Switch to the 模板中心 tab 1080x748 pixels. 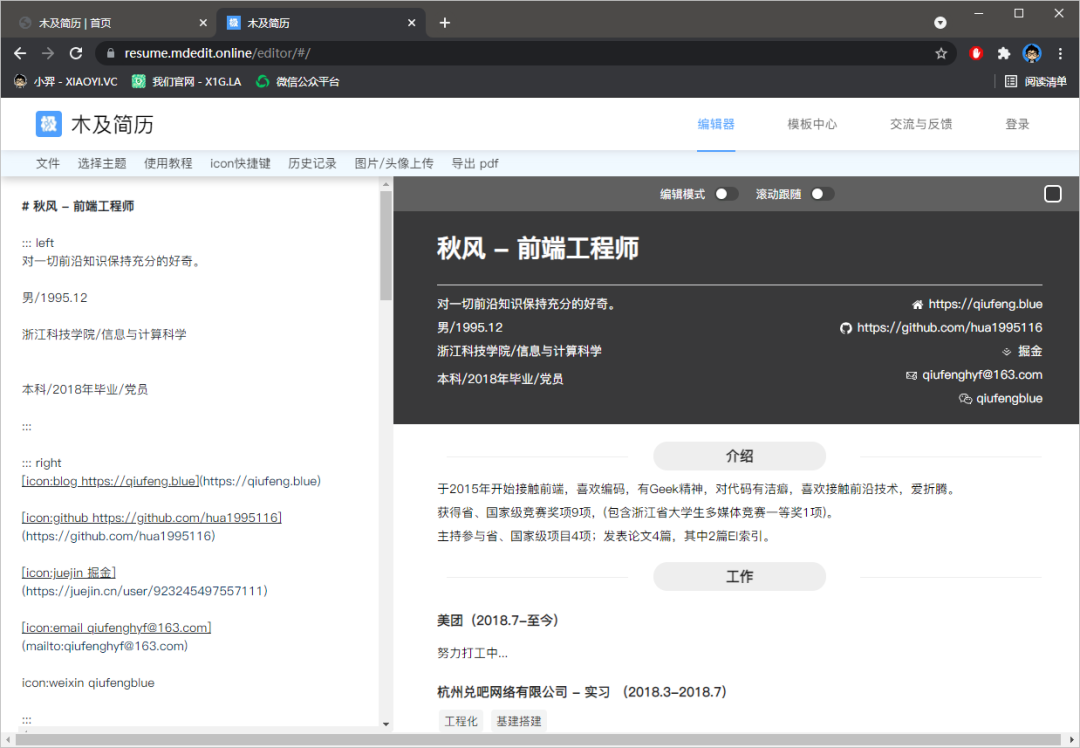tap(812, 124)
